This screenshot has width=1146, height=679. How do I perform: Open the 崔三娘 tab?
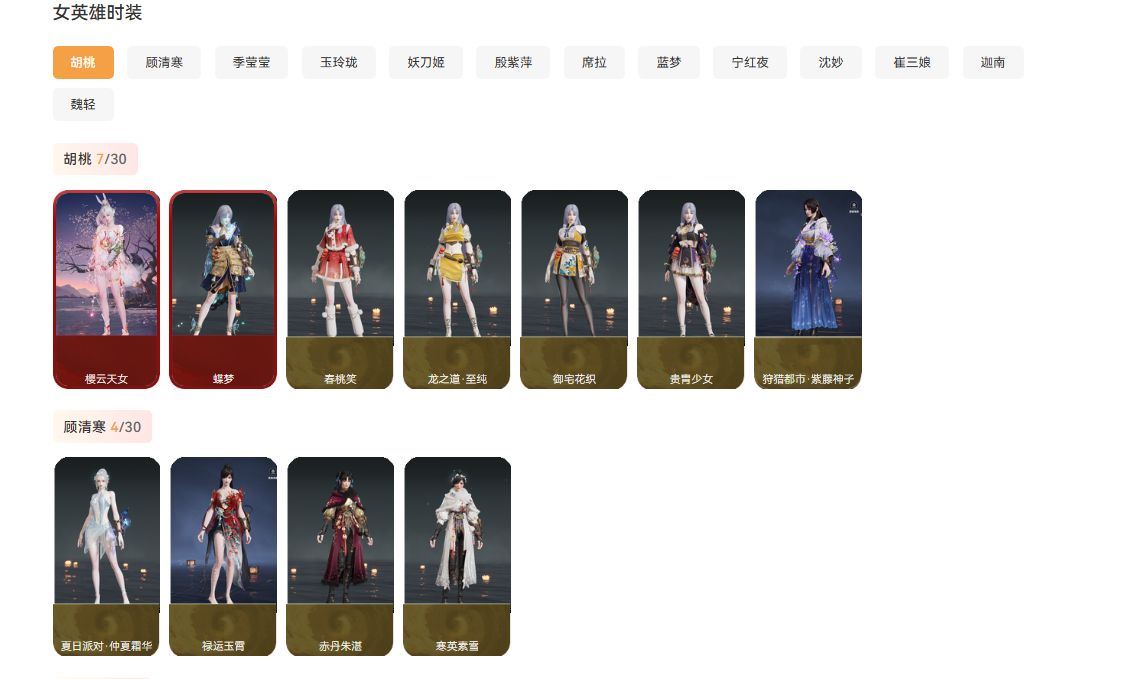tap(912, 62)
